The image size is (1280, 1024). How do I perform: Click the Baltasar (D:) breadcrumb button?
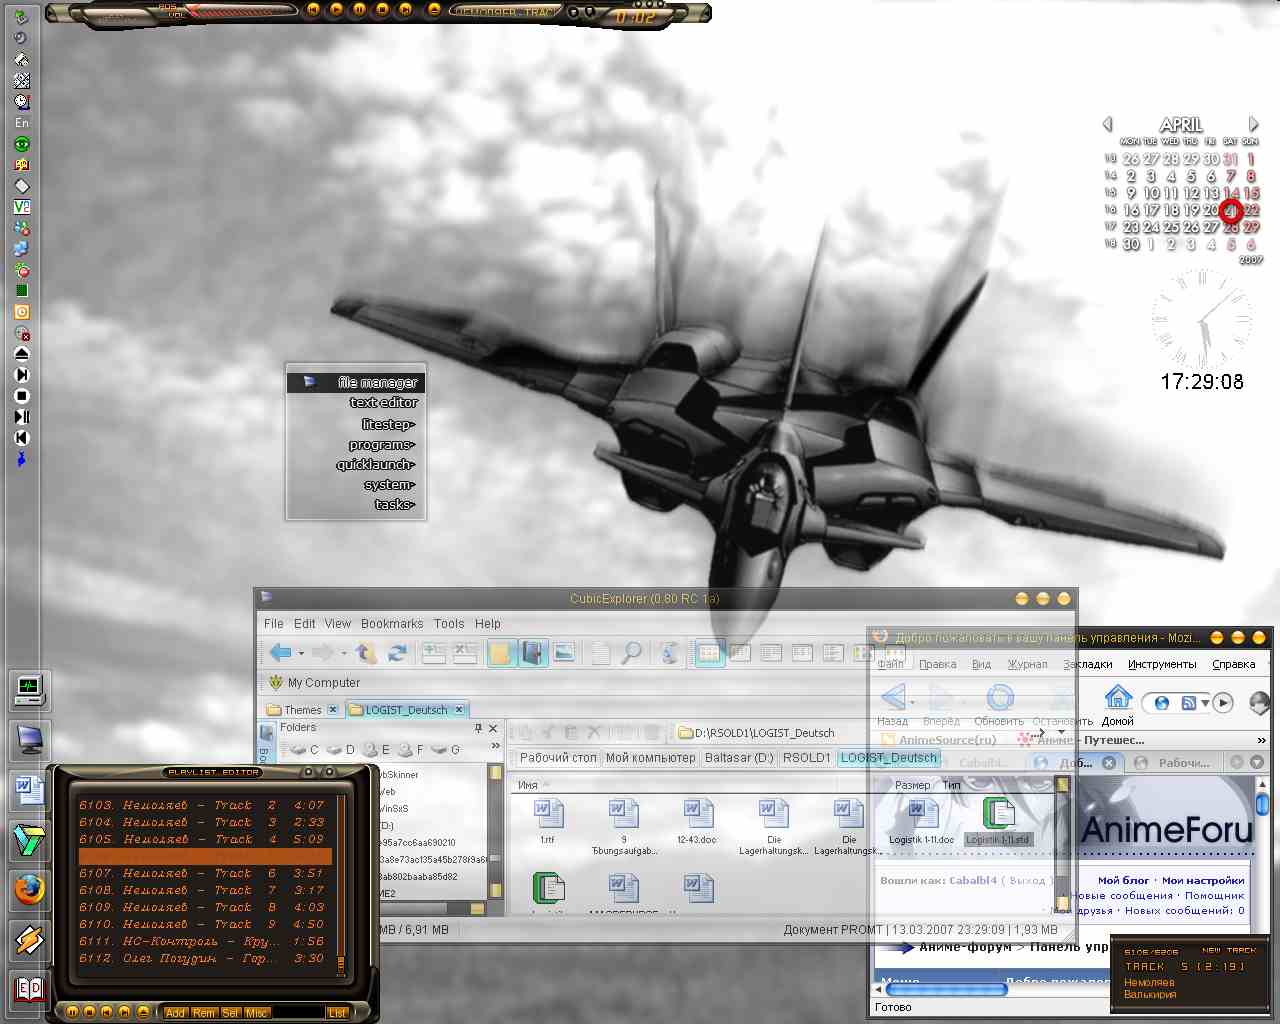[x=739, y=758]
